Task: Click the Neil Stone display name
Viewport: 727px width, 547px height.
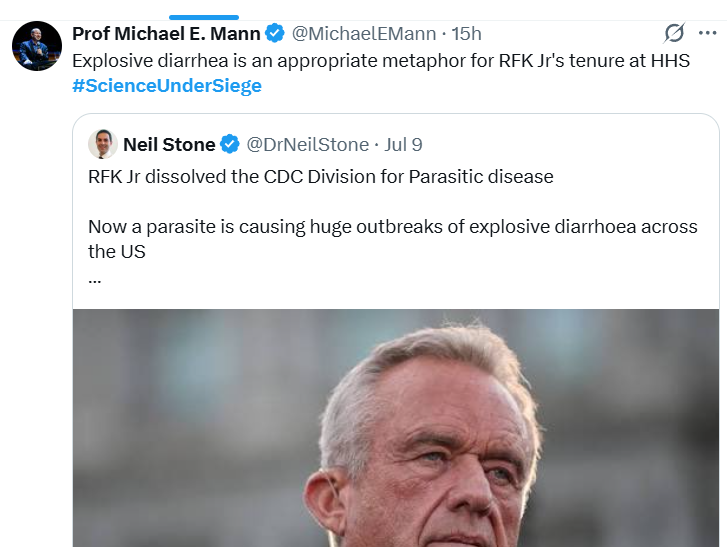Action: 169,144
